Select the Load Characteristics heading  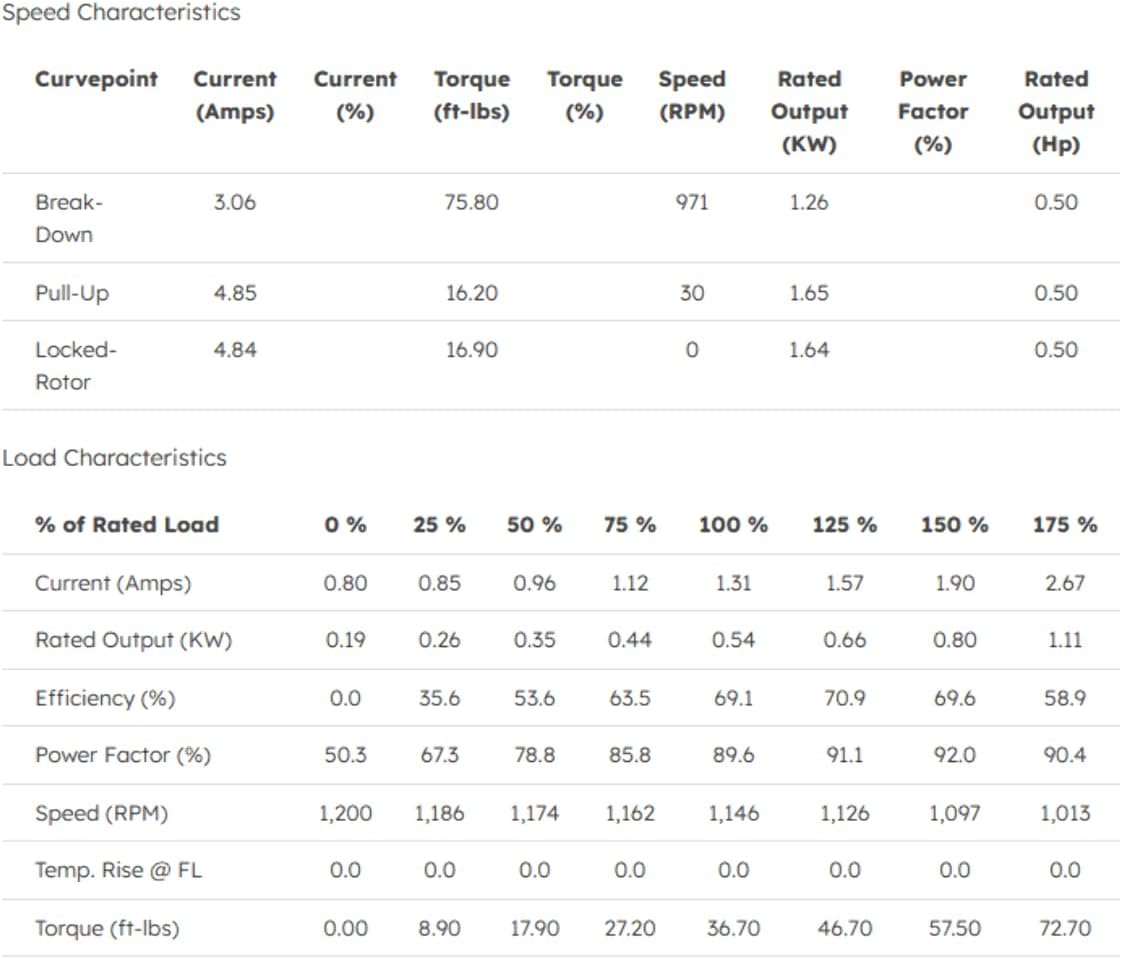coord(114,457)
